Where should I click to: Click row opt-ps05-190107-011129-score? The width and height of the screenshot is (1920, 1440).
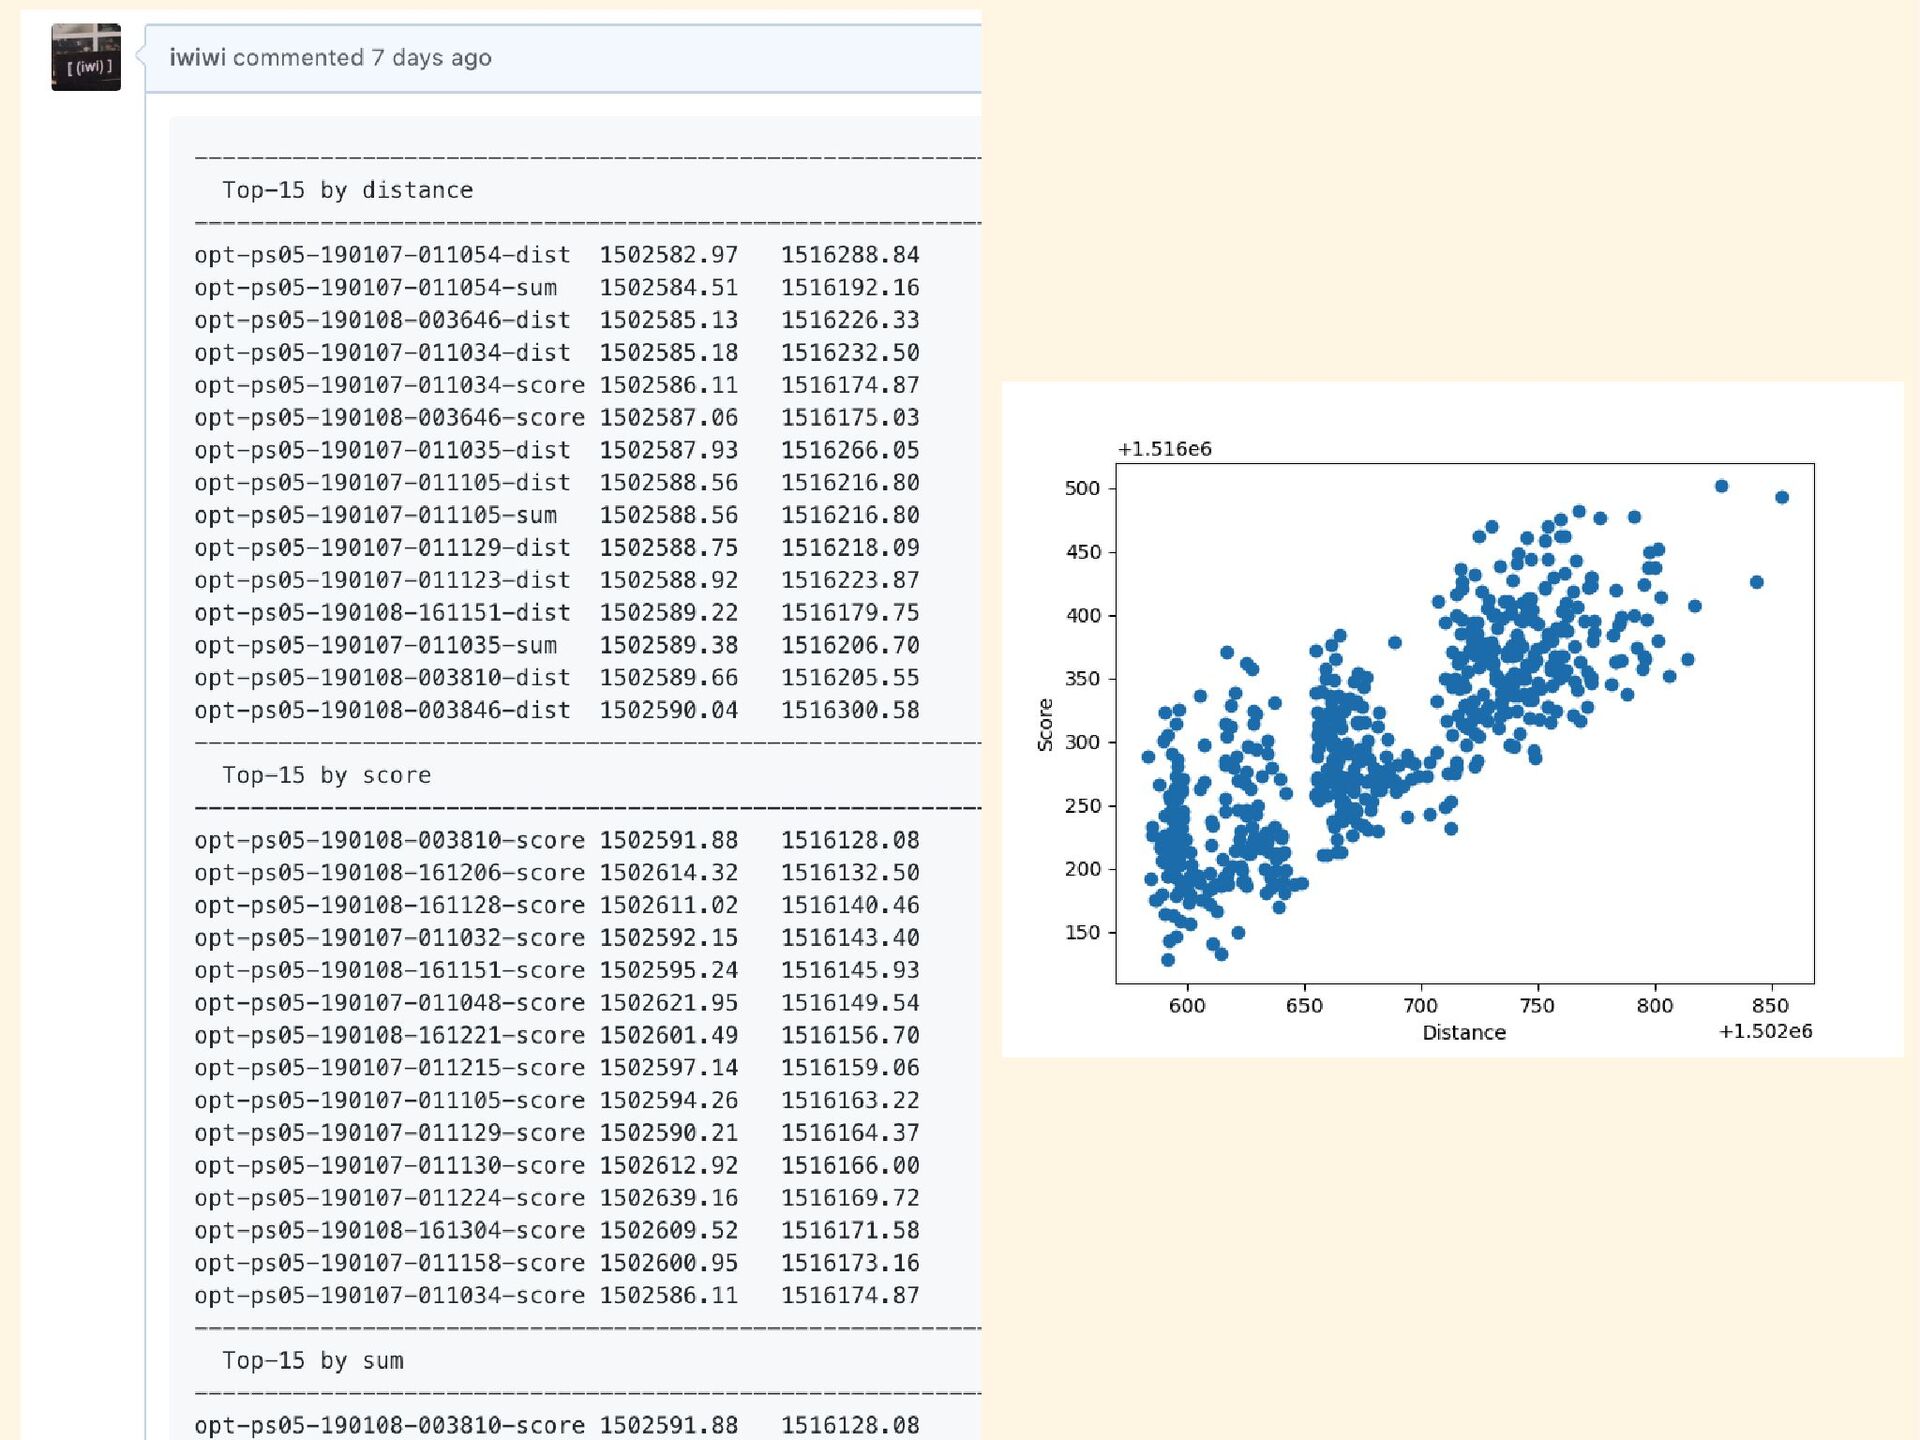click(557, 1133)
